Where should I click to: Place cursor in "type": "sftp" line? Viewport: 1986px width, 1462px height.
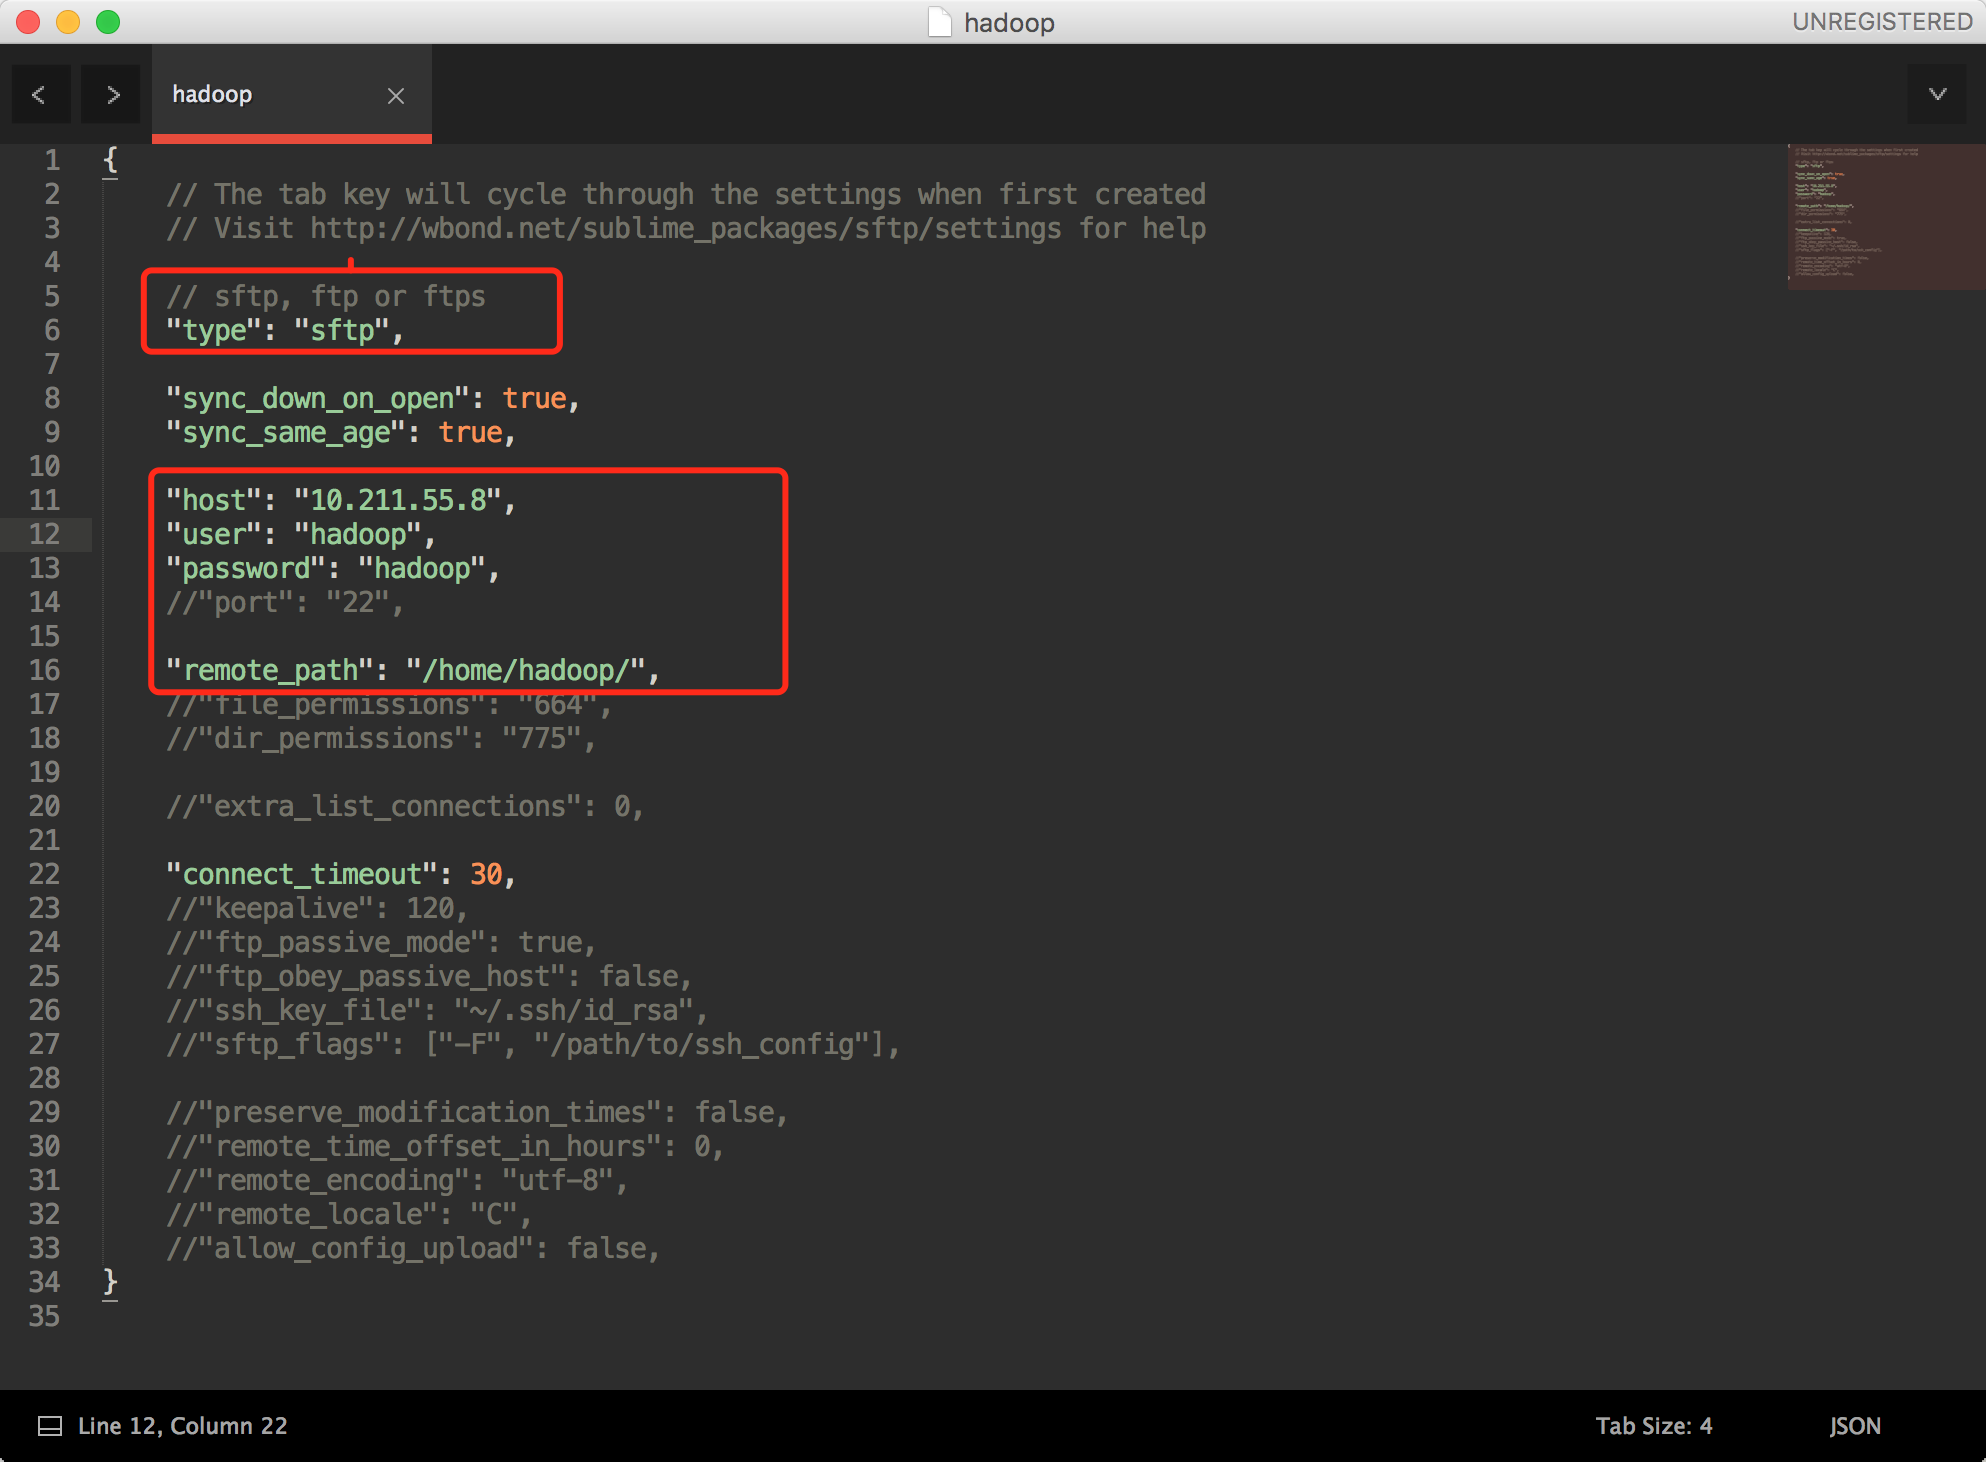pos(284,330)
